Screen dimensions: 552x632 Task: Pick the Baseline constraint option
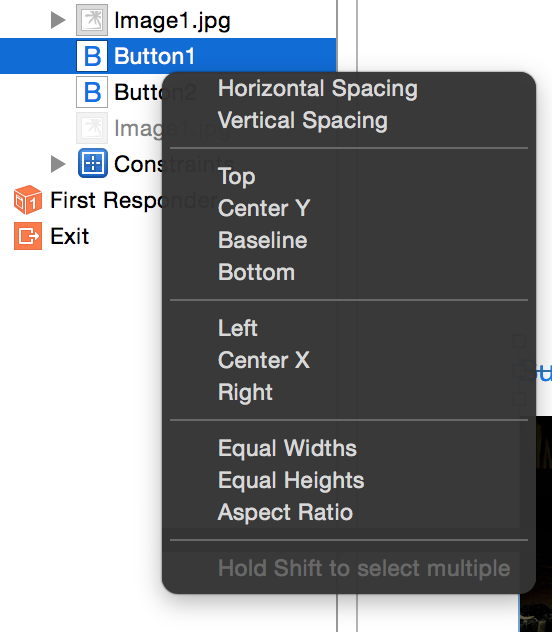263,240
